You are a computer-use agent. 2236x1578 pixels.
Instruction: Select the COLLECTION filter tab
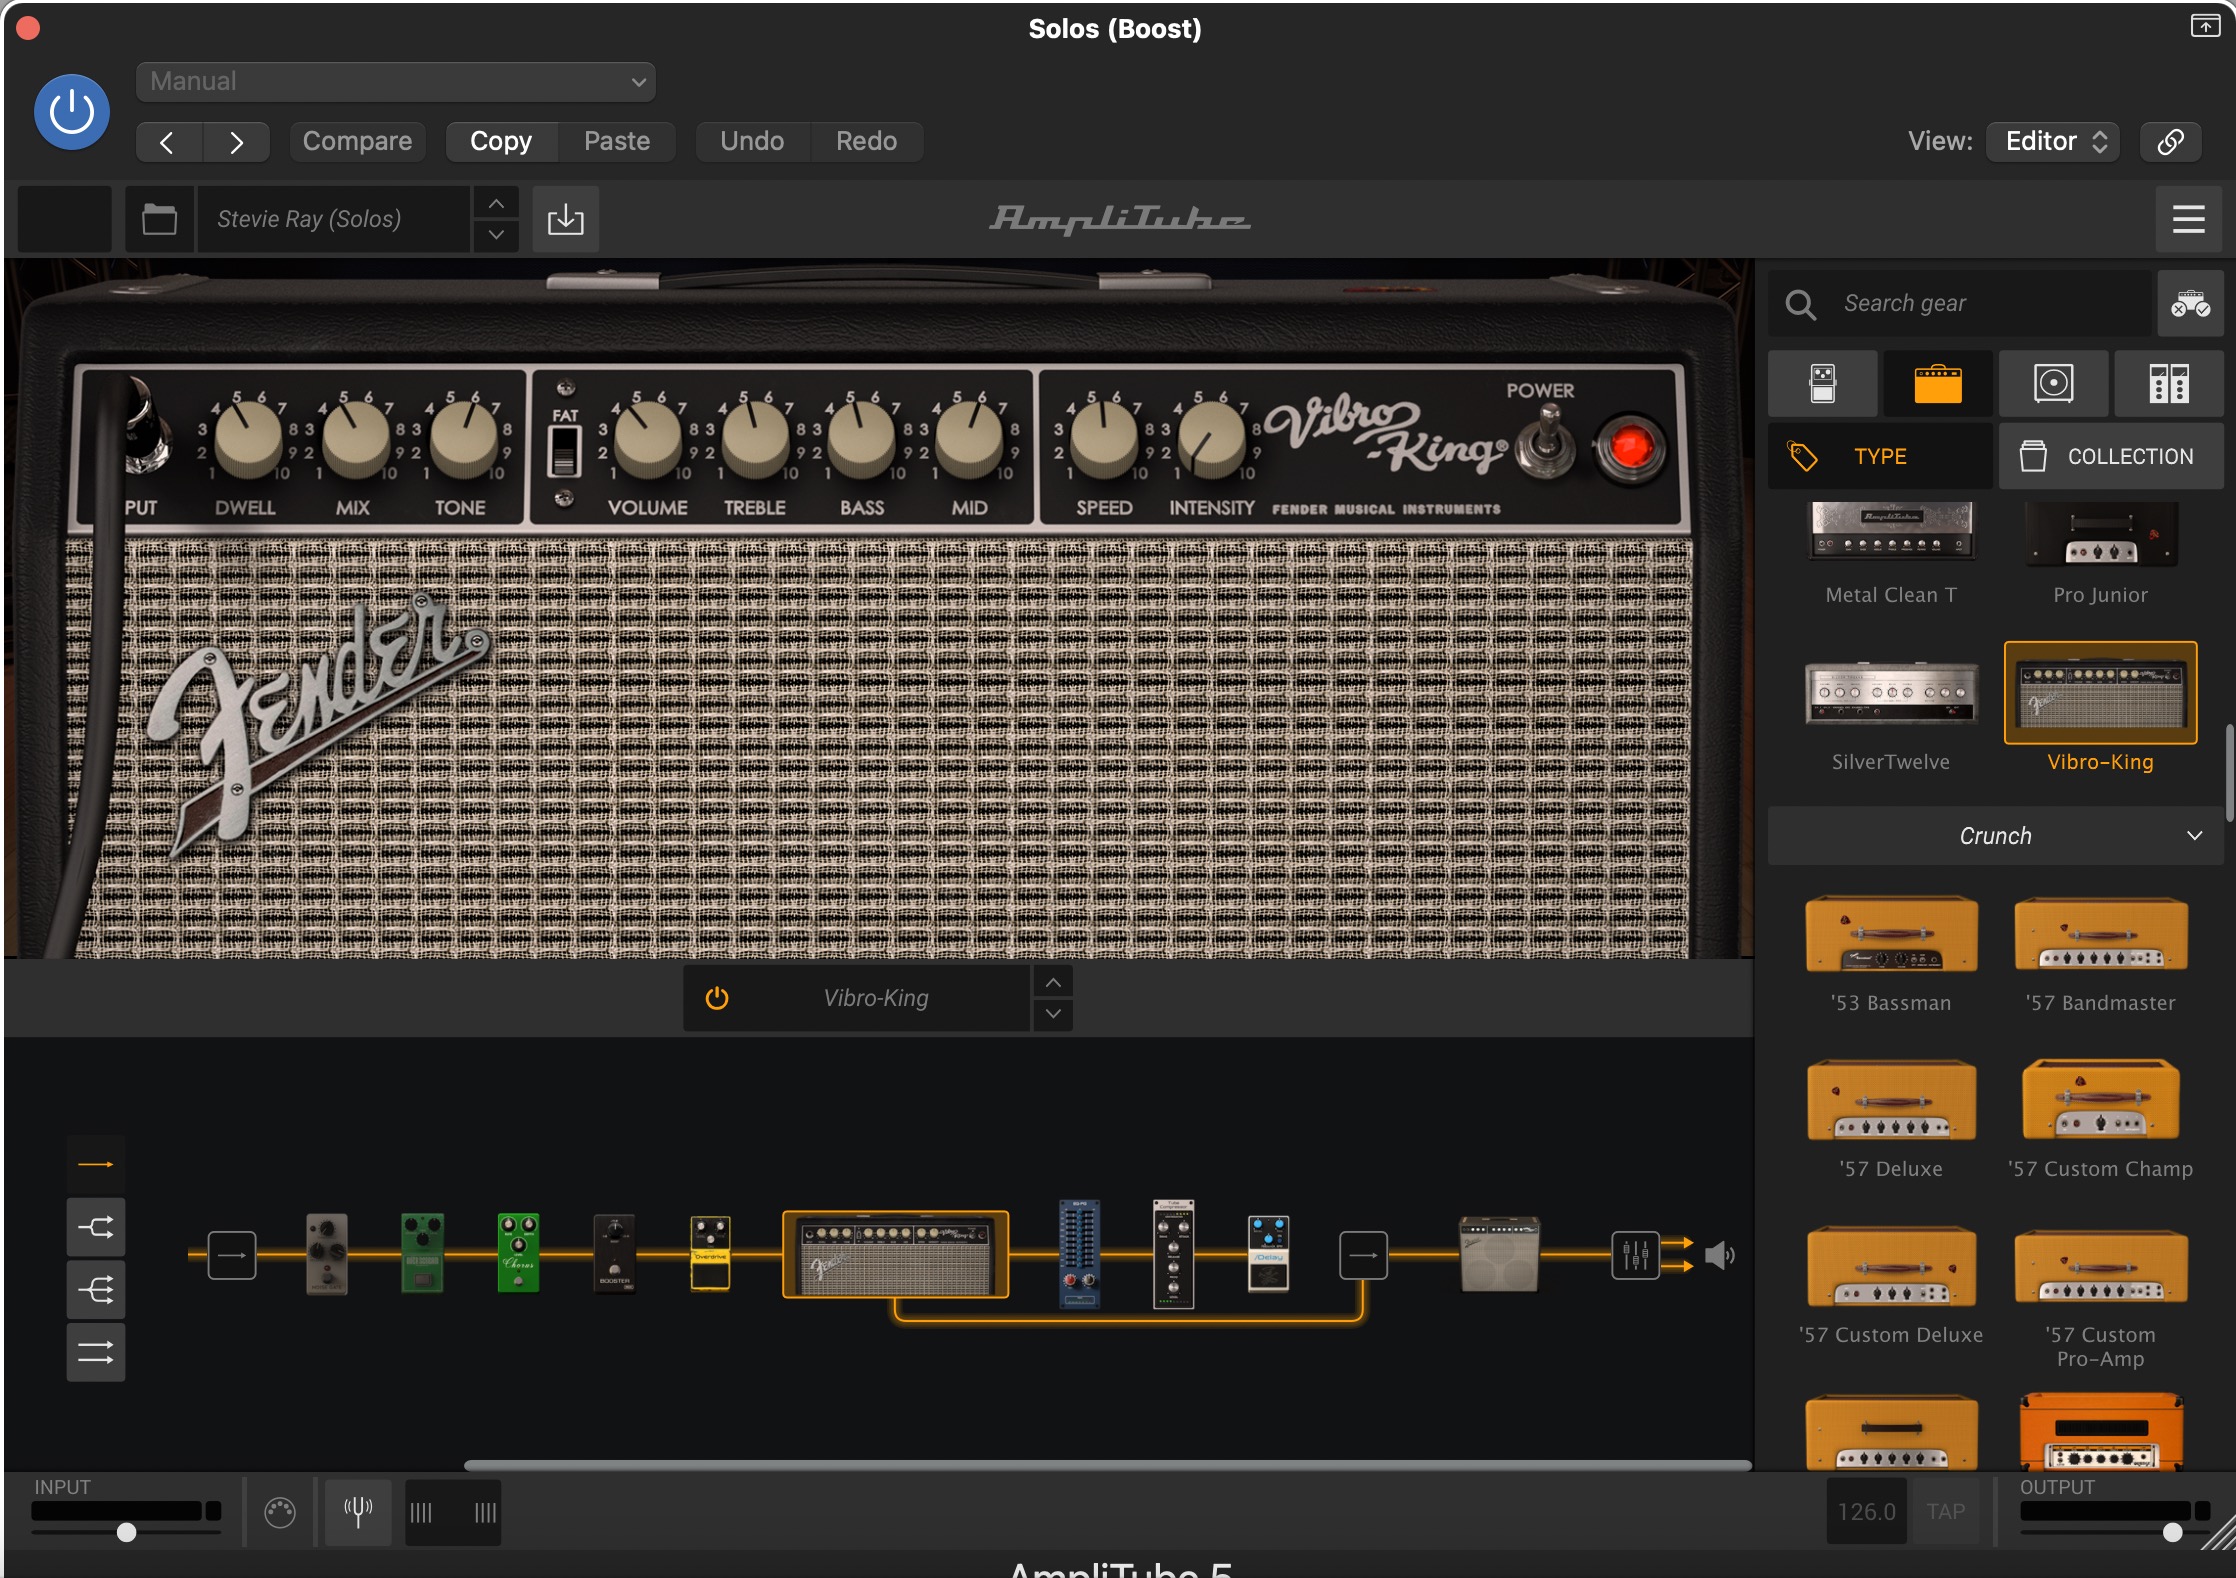(2111, 456)
